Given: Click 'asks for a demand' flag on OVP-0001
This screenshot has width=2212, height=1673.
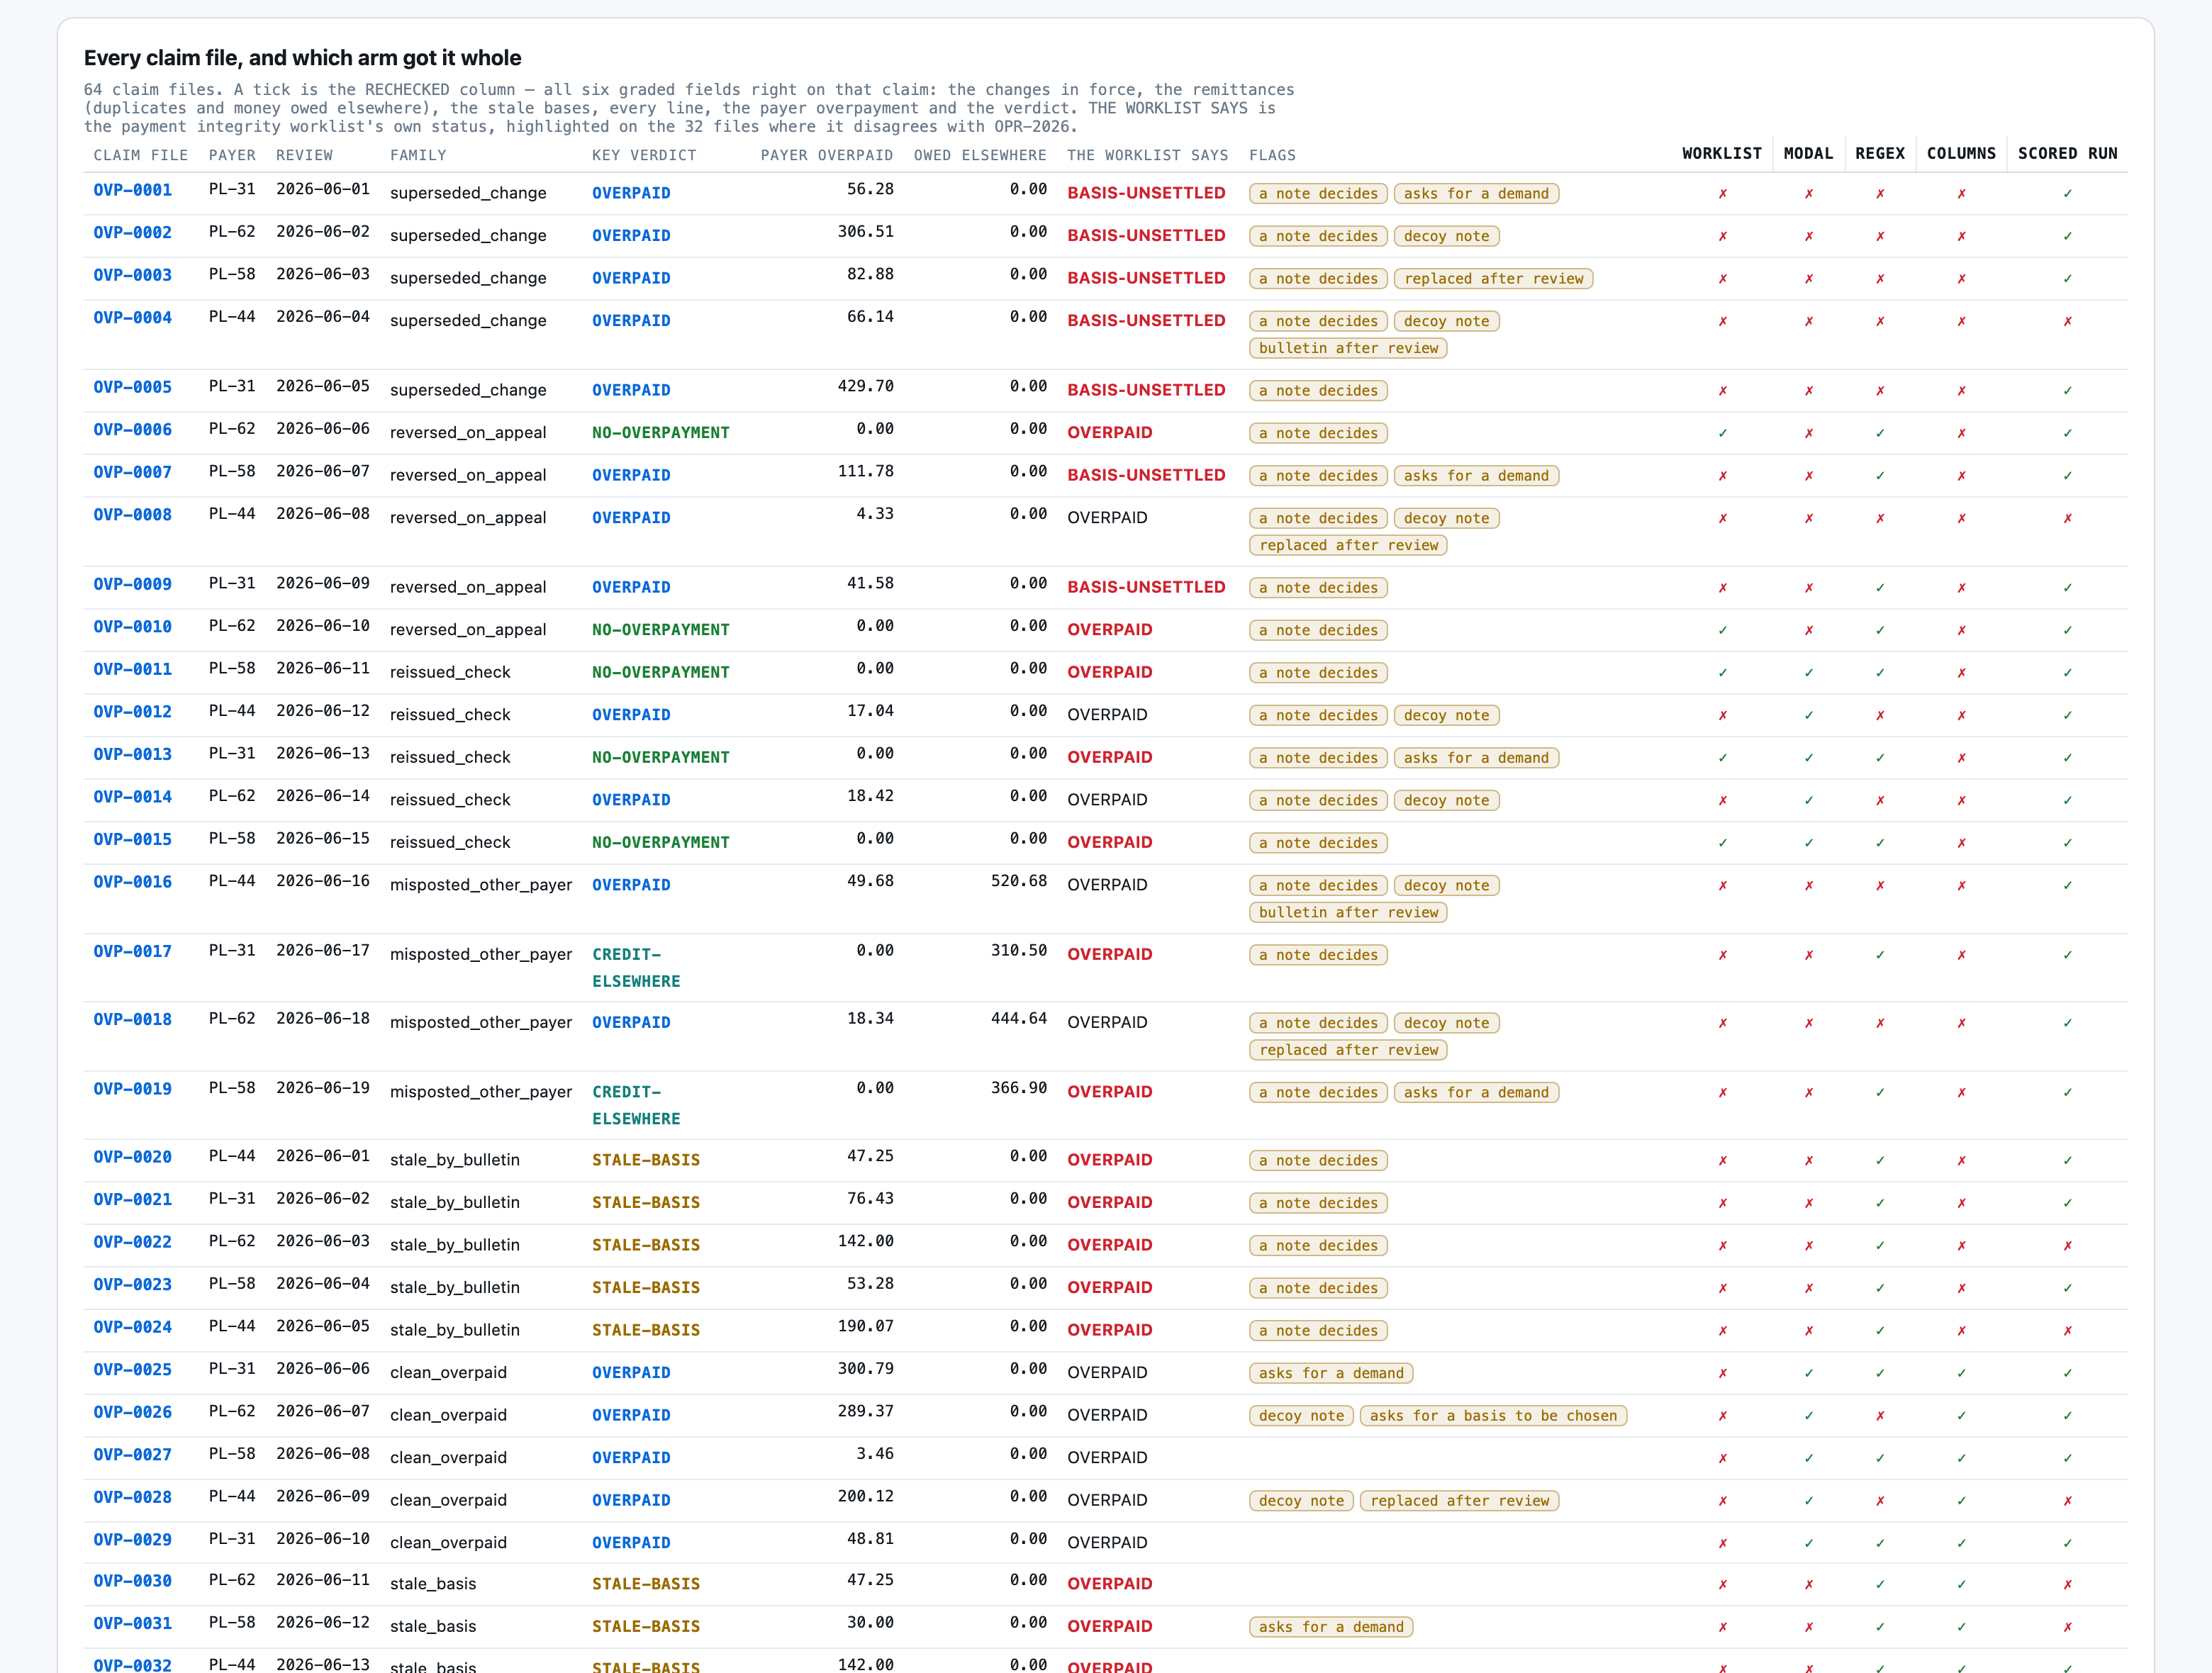Looking at the screenshot, I should 1476,194.
